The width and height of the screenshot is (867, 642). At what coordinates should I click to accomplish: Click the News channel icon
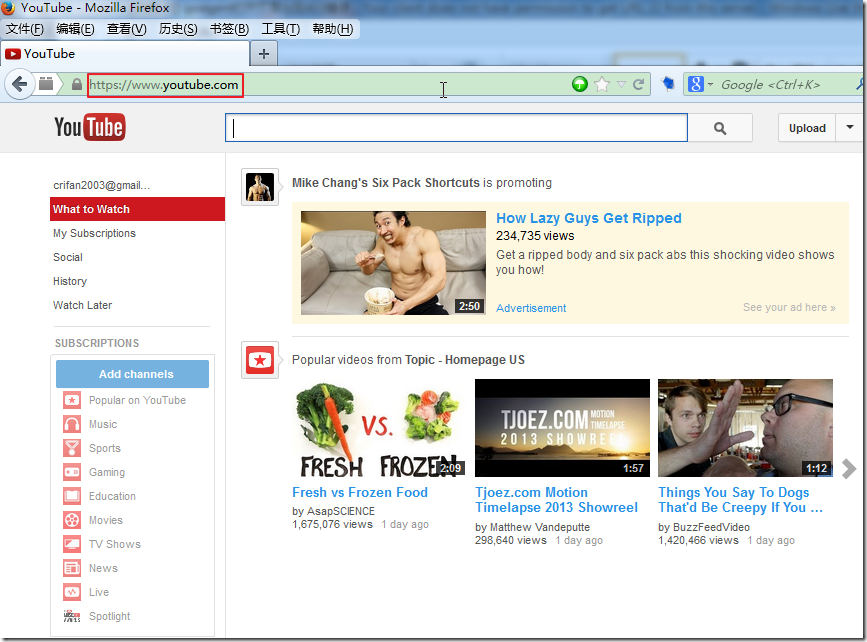(x=72, y=568)
